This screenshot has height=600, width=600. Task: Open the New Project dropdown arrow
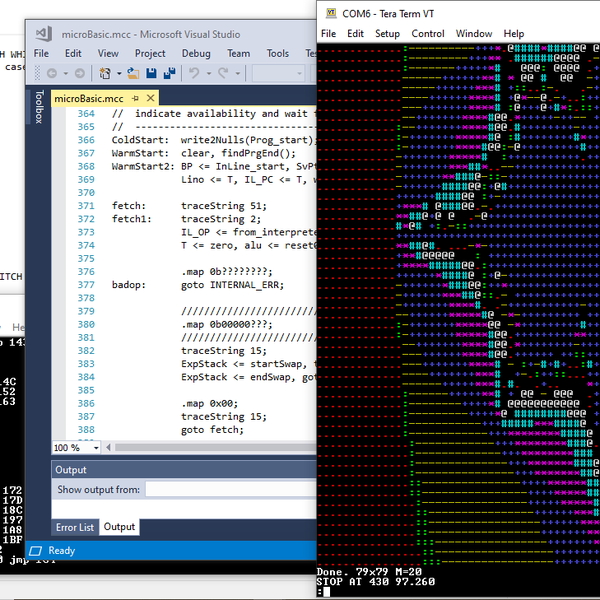119,73
